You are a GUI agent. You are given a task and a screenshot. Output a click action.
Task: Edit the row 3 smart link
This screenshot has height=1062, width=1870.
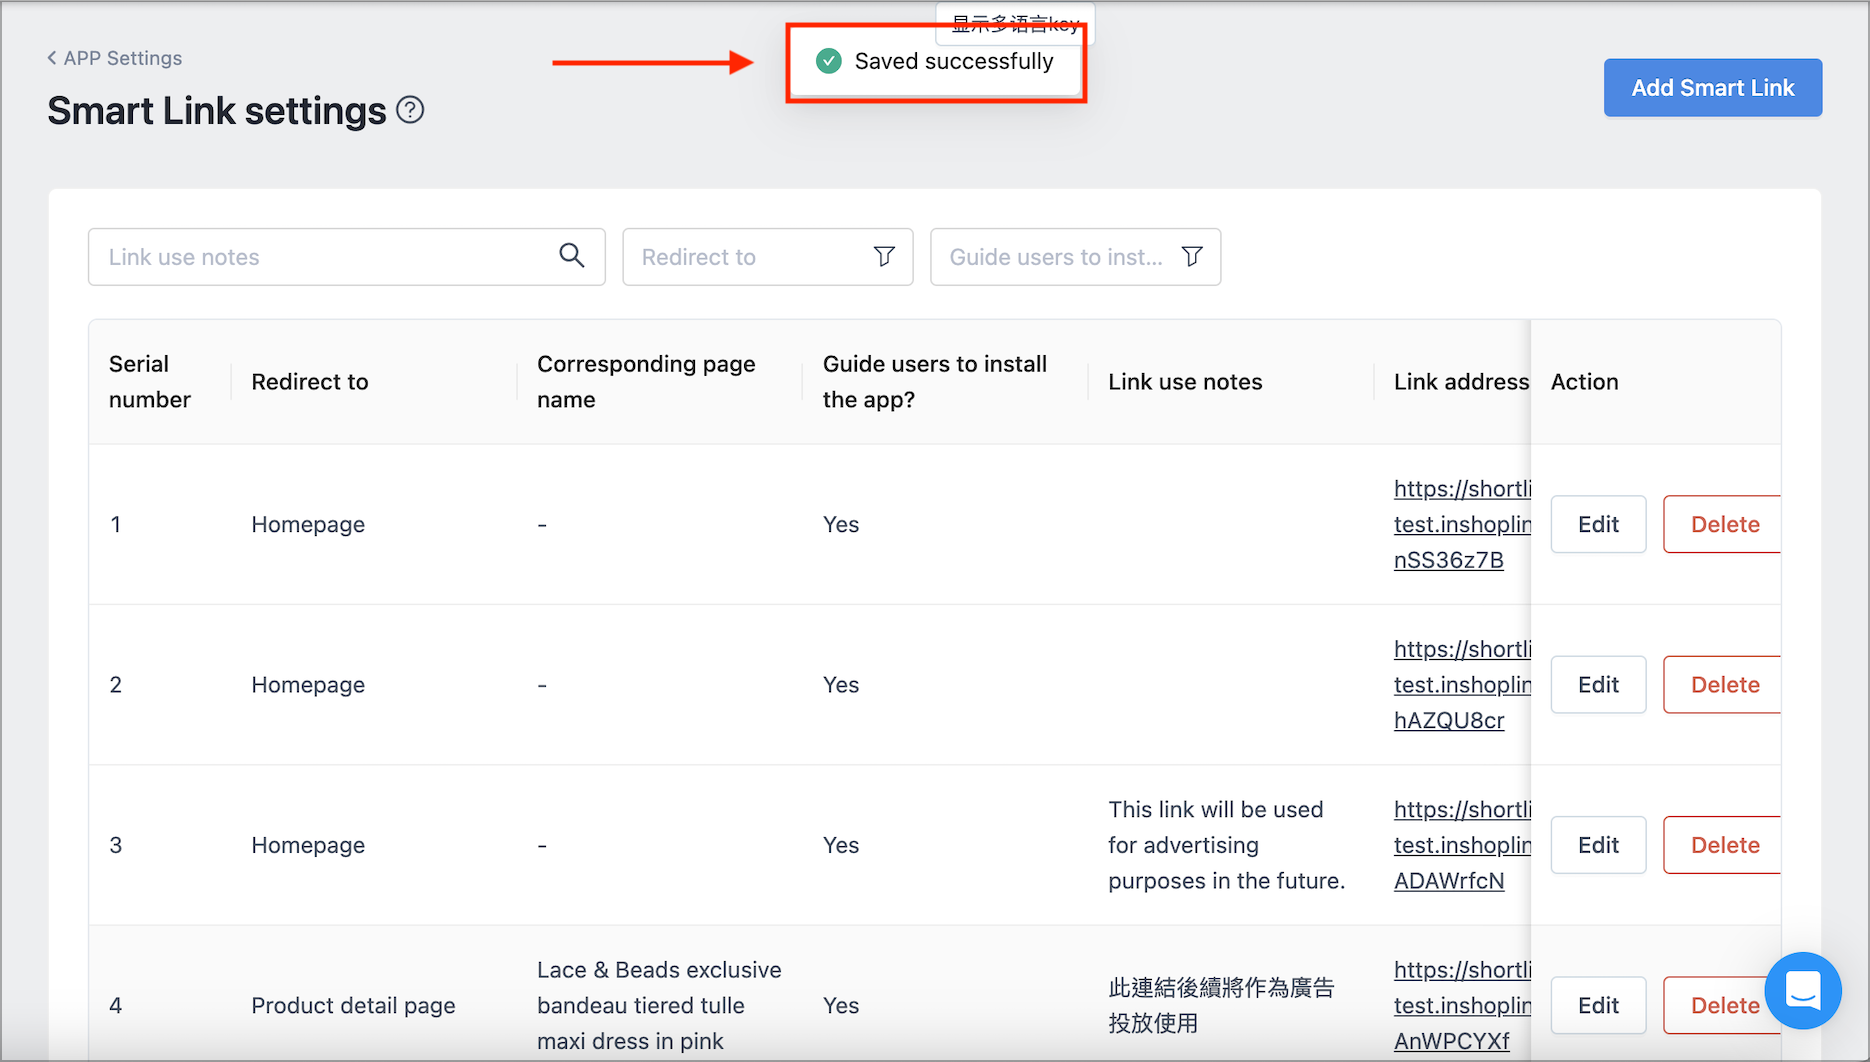point(1598,845)
